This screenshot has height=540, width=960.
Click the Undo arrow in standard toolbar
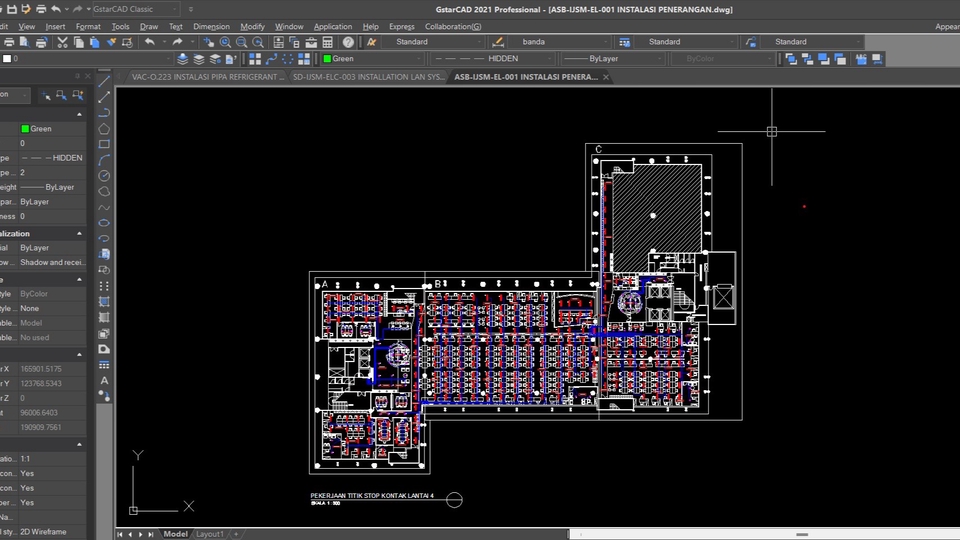pos(150,42)
